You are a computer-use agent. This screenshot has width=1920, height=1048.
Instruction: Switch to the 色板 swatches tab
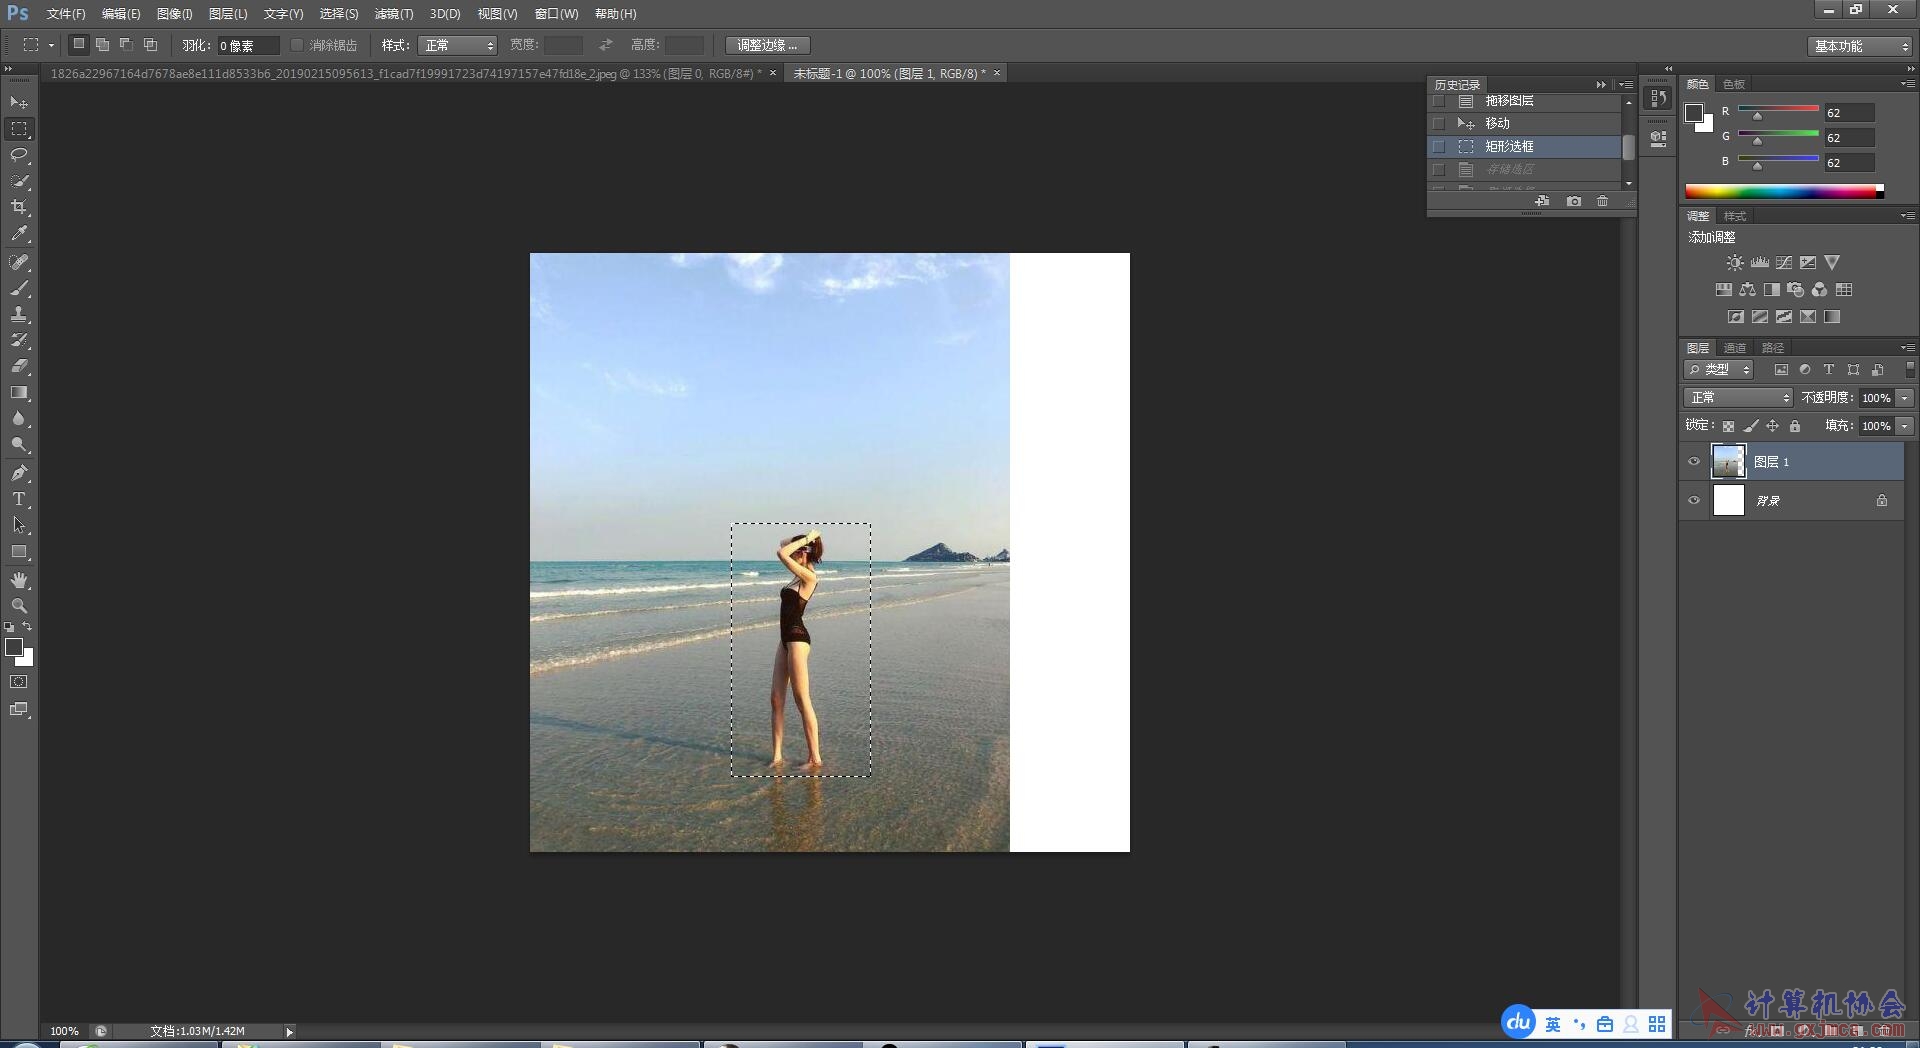tap(1734, 84)
